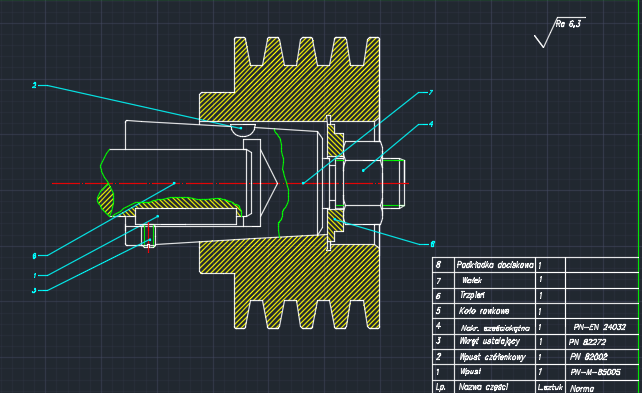
Task: Click the 'Trzpień' parts list entry
Action: pos(495,296)
